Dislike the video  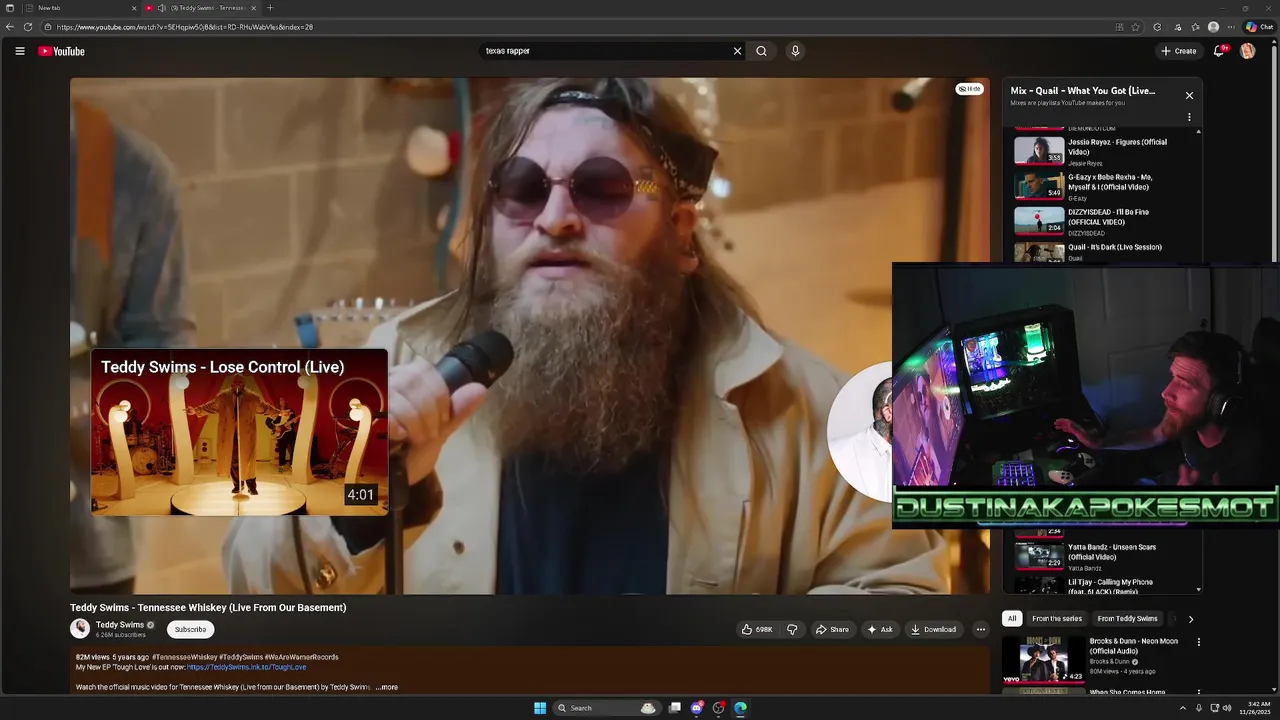(792, 629)
